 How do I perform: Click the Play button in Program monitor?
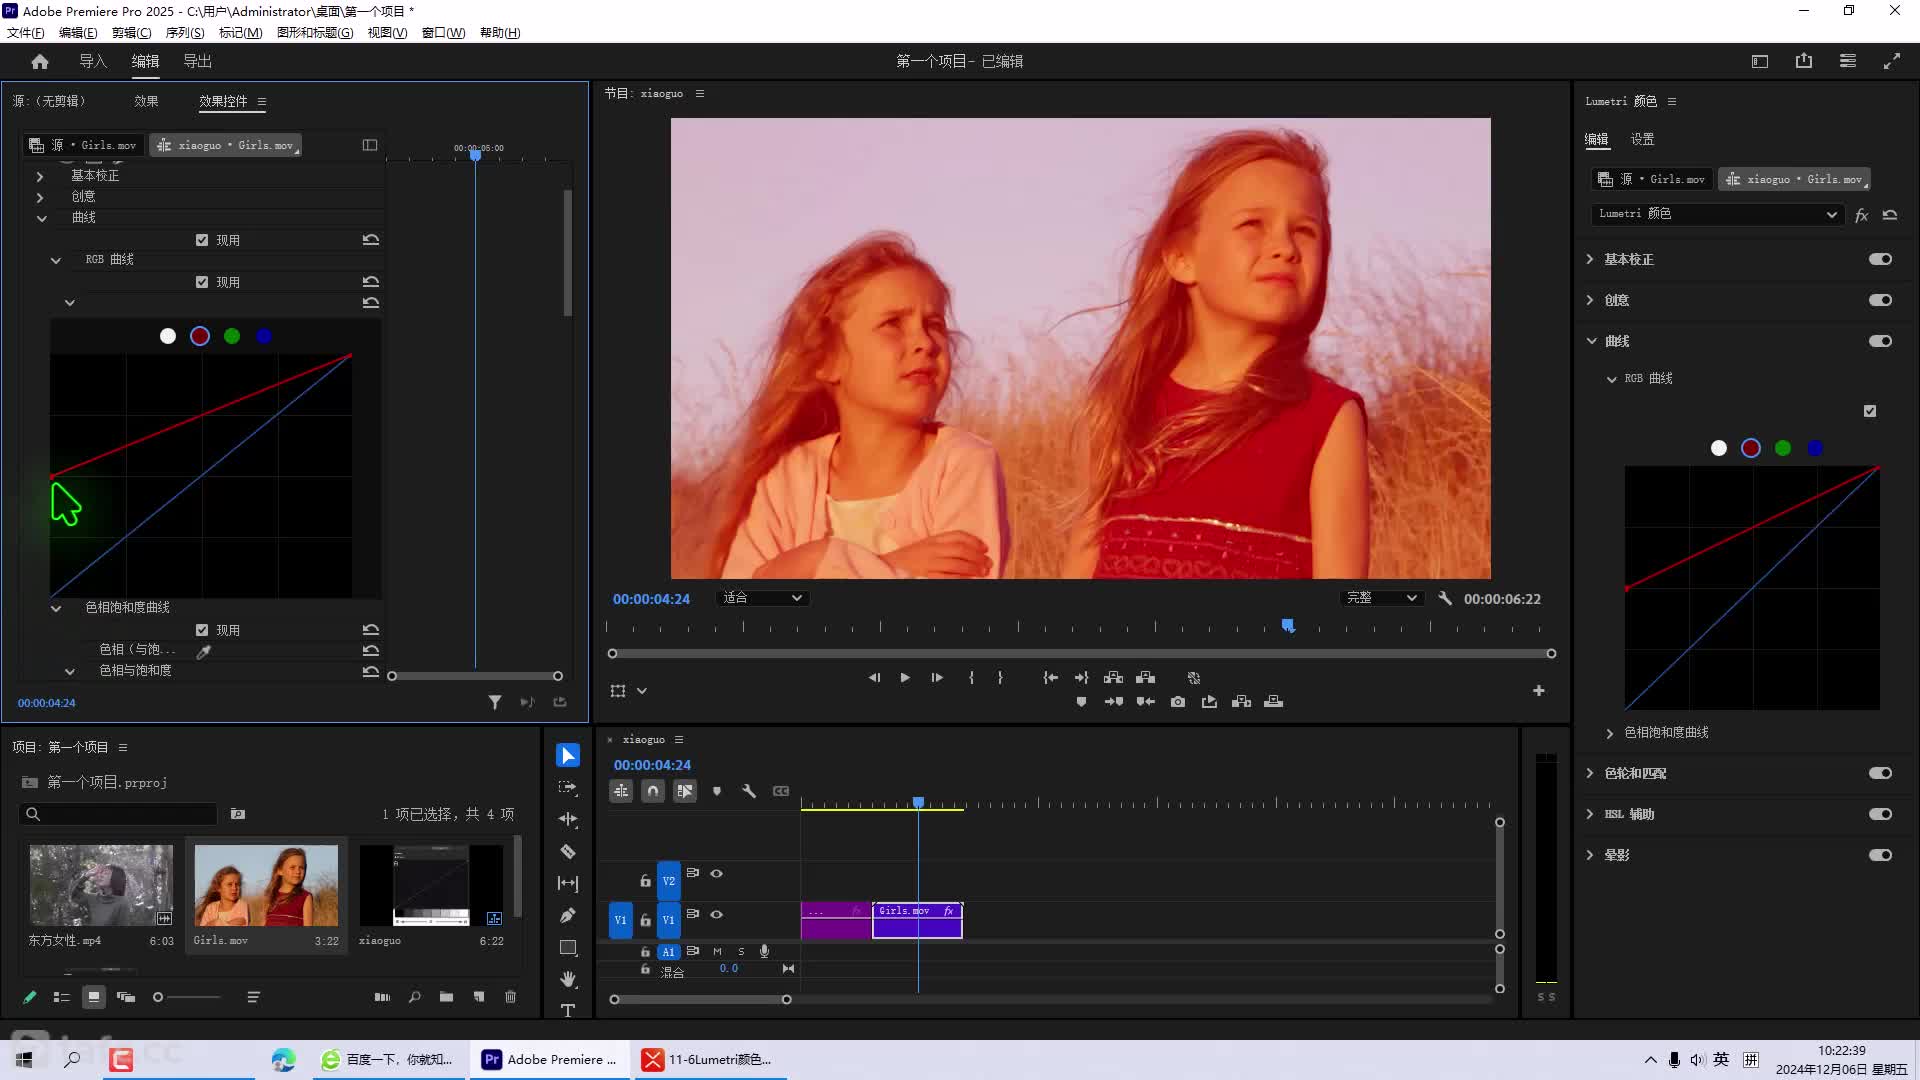coord(905,677)
